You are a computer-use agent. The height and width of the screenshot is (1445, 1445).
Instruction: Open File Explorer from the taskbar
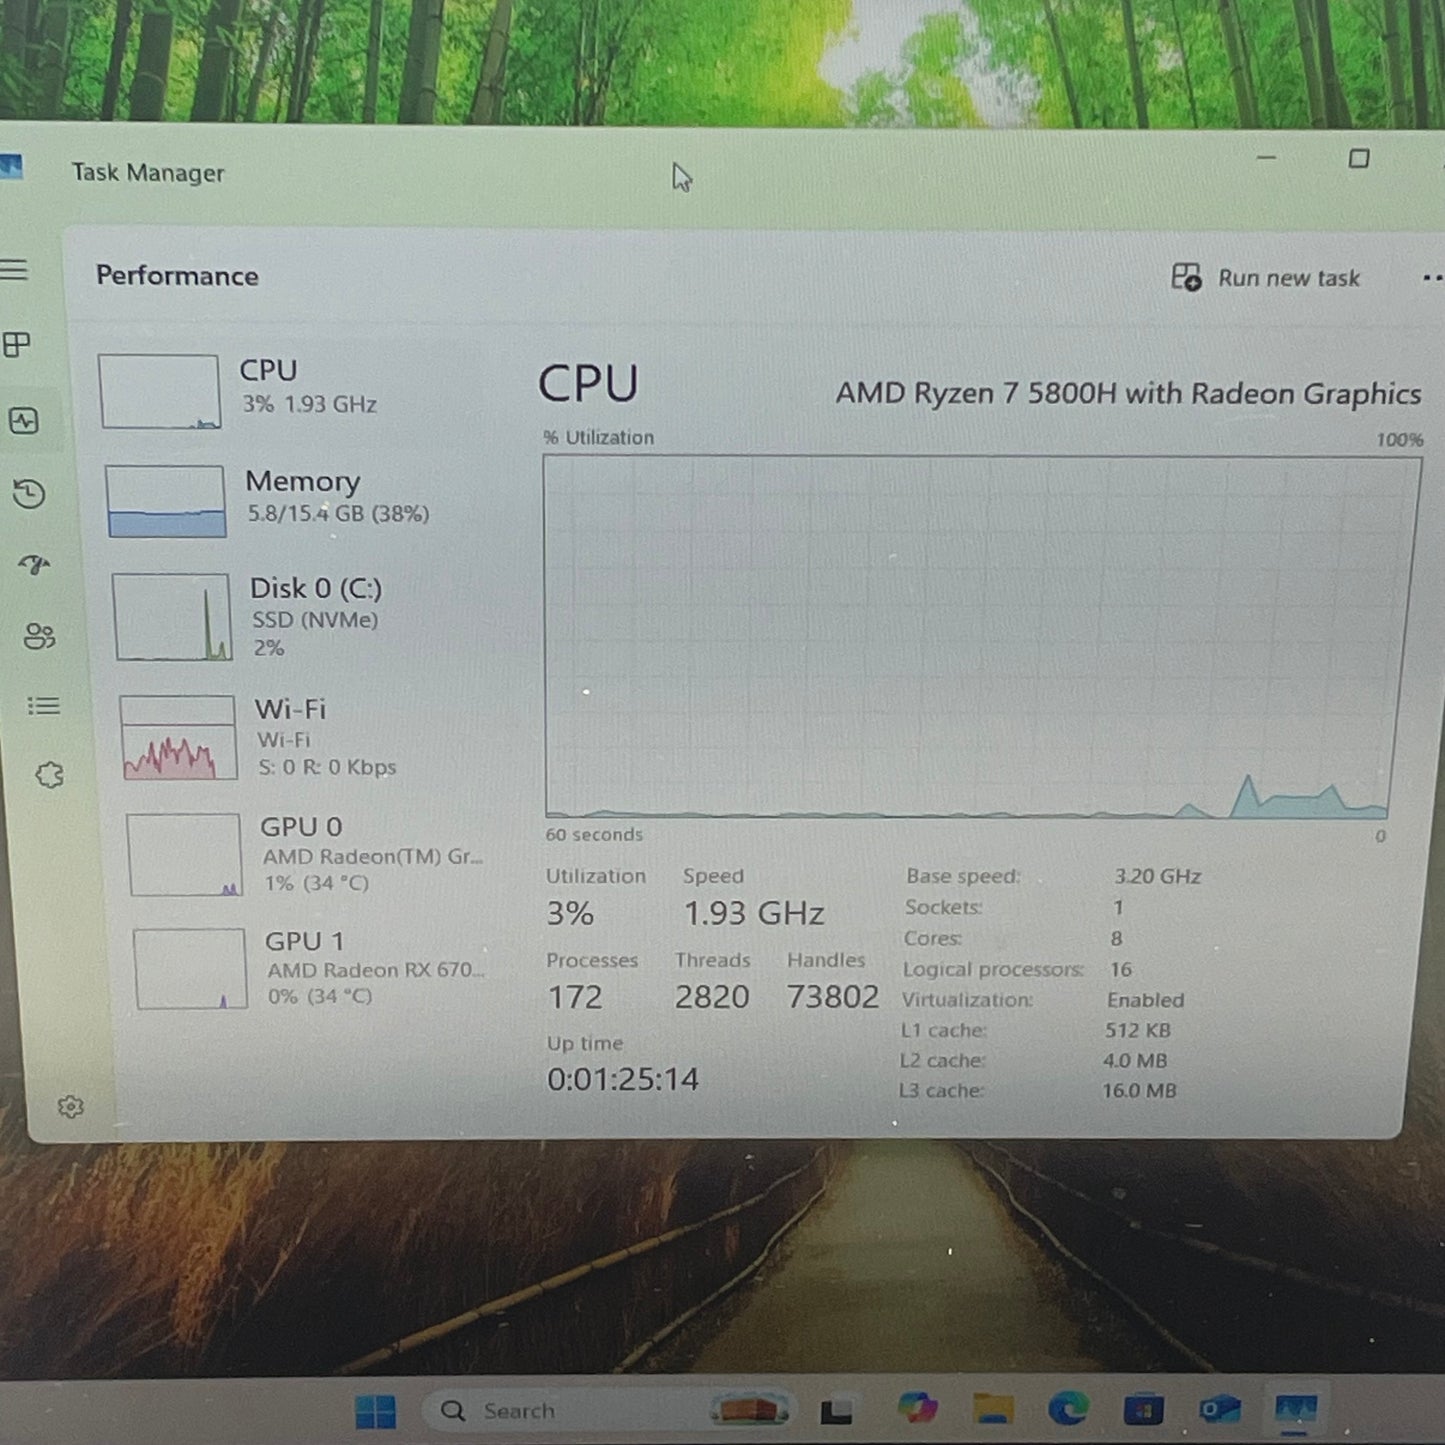(x=993, y=1409)
